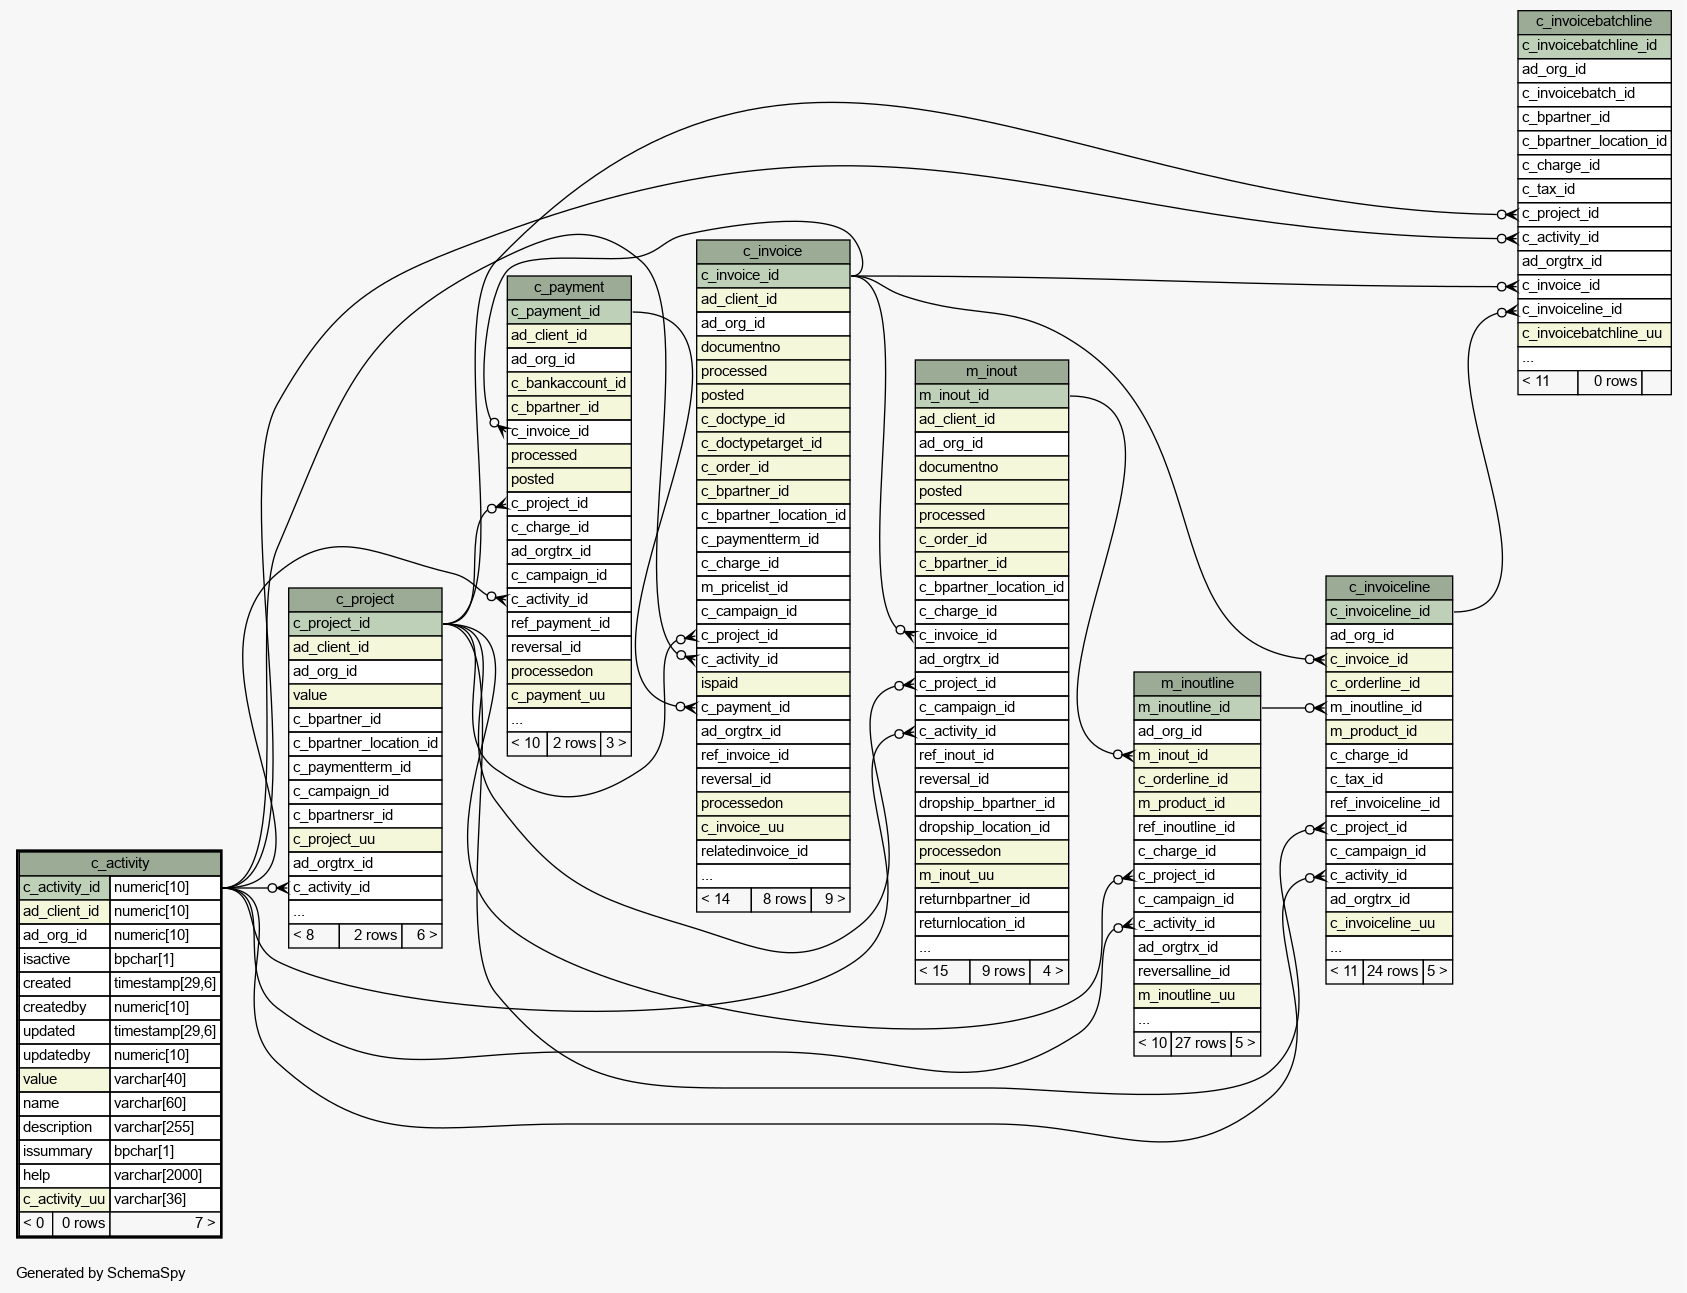This screenshot has height=1293, width=1687.
Task: Click c_invoicebatch_id in c_invoicebatchline table
Action: 1594,93
